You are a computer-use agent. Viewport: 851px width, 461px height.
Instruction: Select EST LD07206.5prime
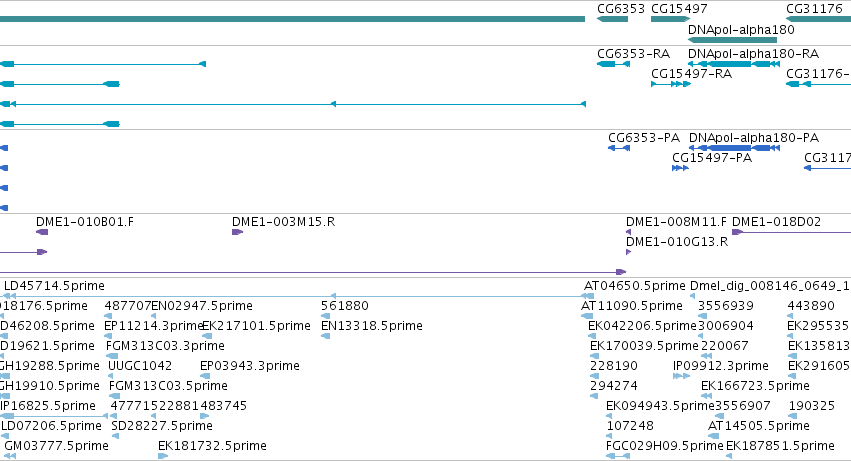click(51, 426)
